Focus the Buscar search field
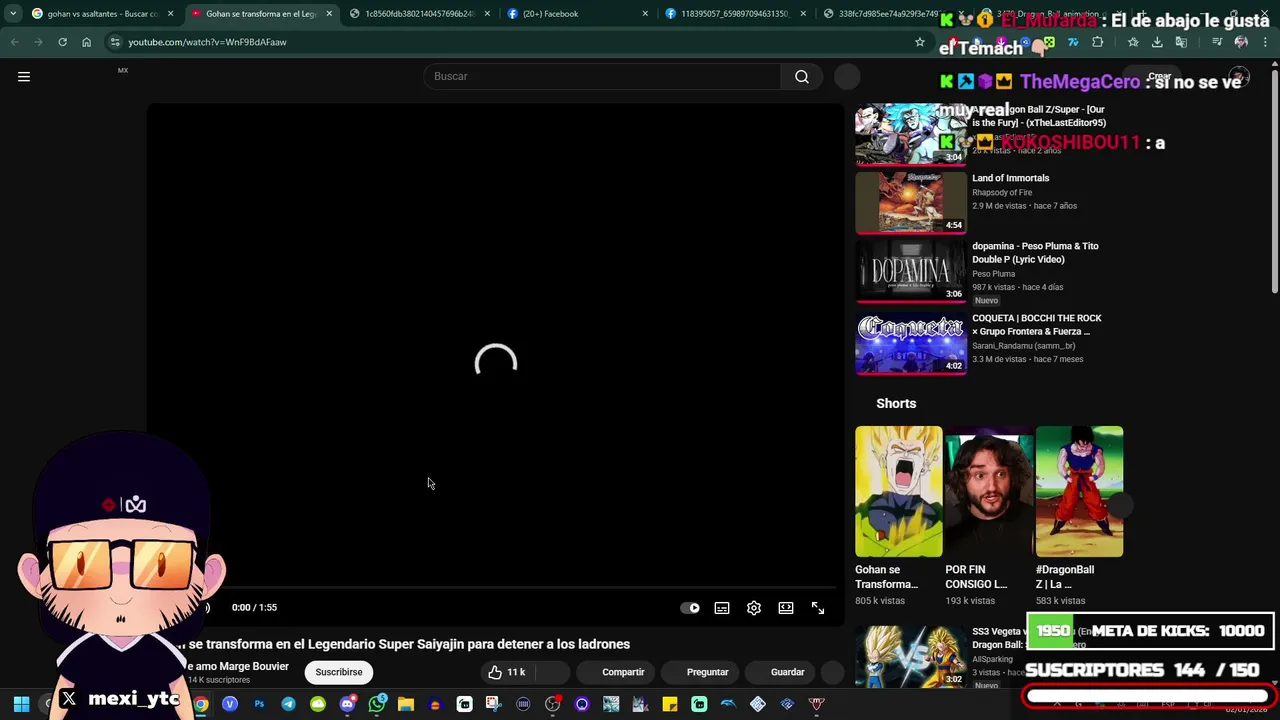The height and width of the screenshot is (720, 1280). 602,76
